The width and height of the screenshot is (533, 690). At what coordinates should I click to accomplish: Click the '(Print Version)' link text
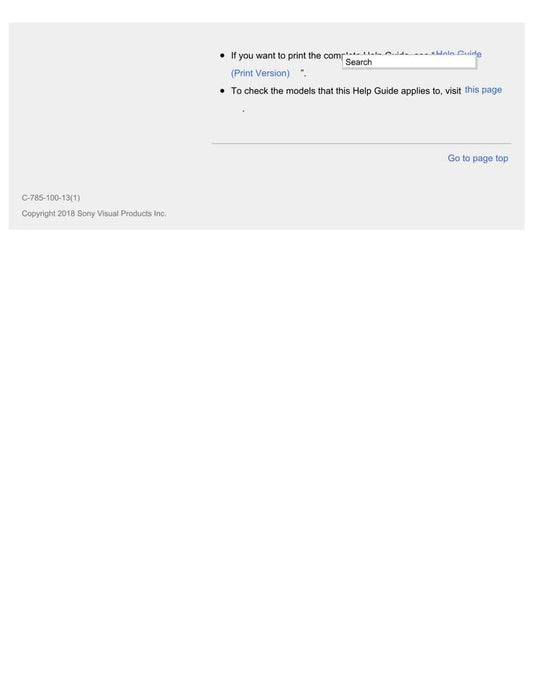coord(260,73)
